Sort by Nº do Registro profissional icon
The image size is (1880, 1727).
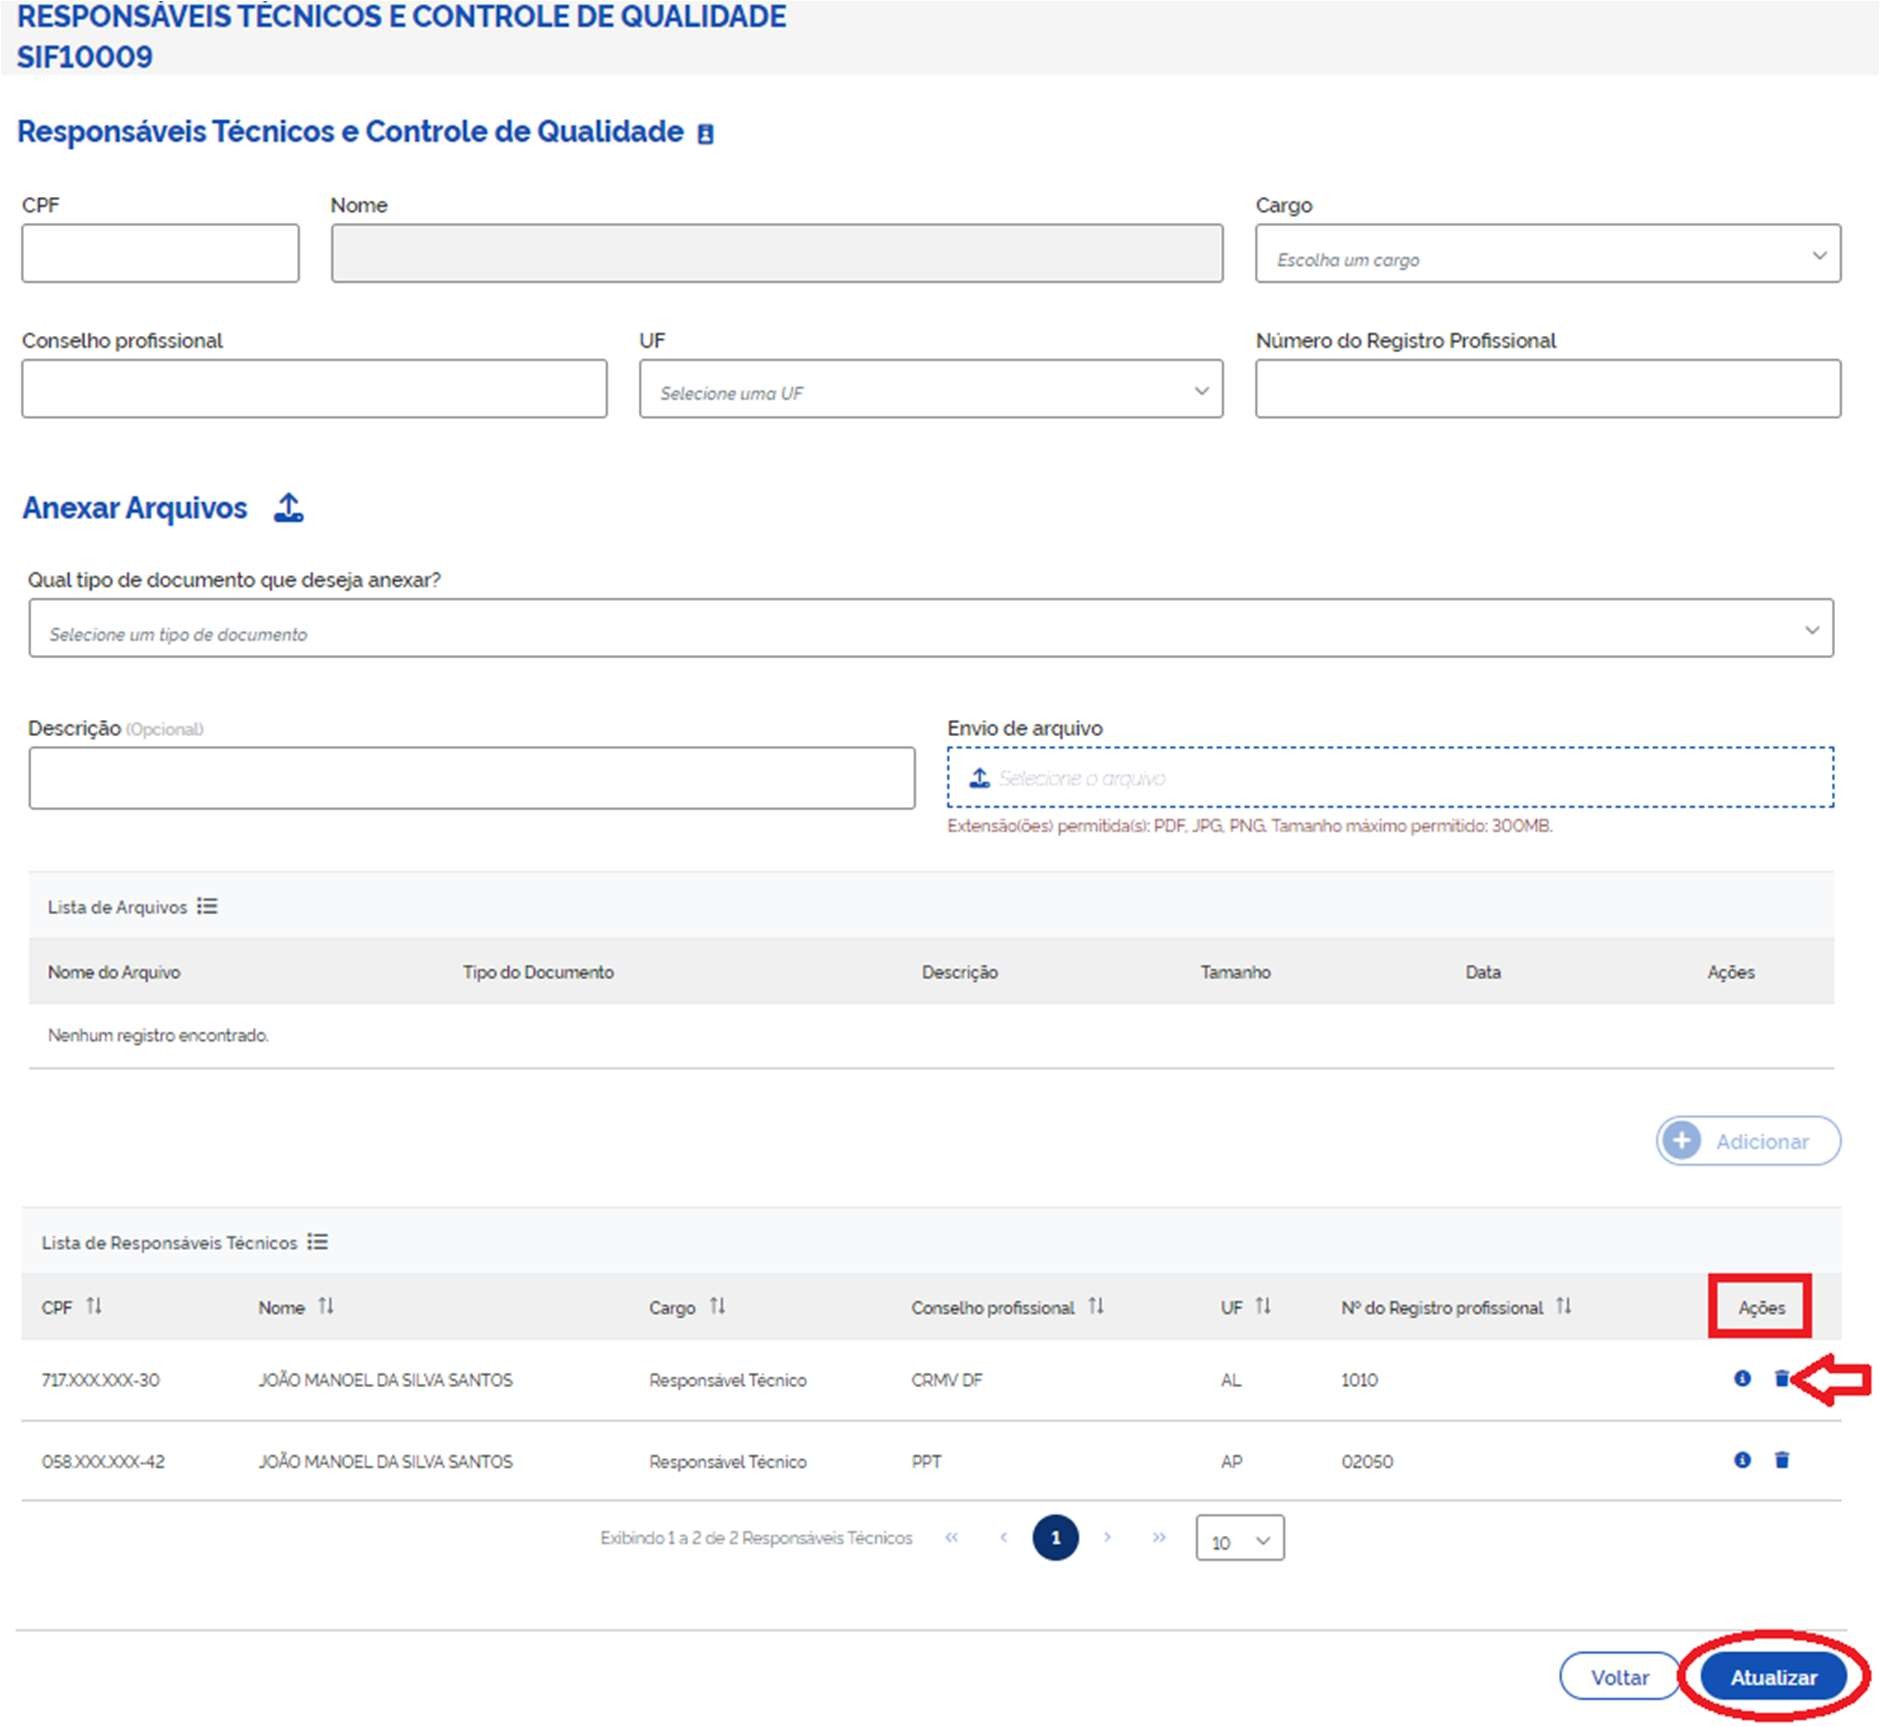point(1564,1306)
